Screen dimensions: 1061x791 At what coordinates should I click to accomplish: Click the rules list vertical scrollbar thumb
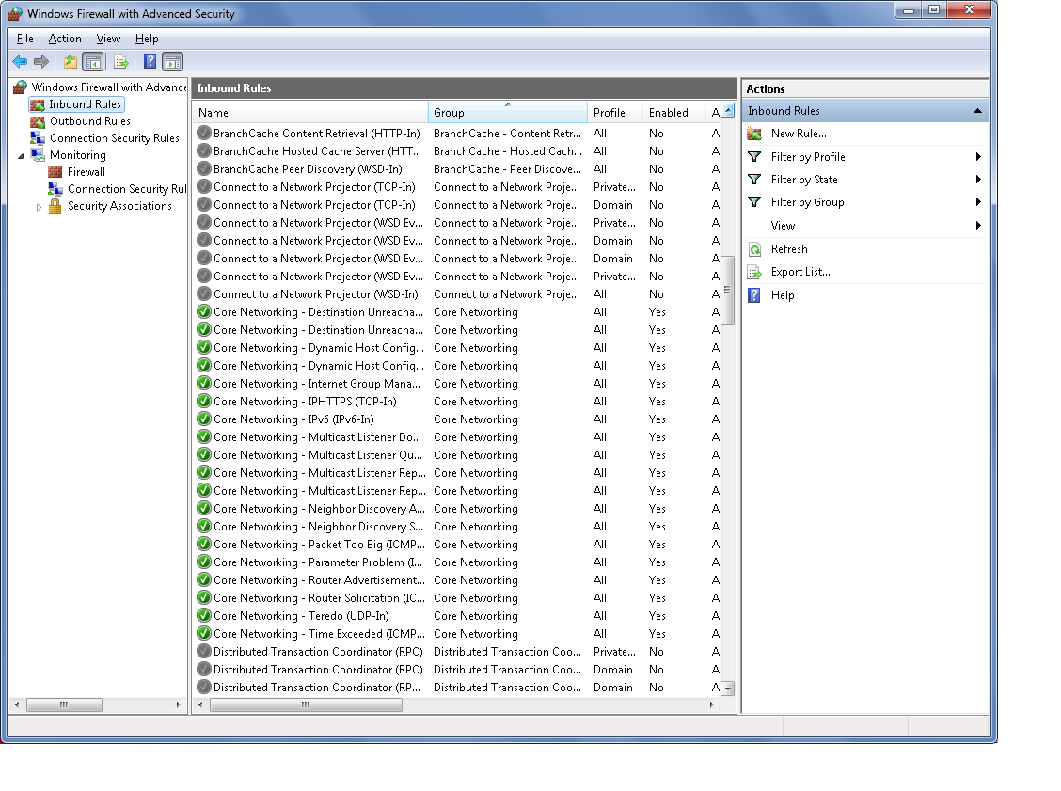[x=728, y=290]
